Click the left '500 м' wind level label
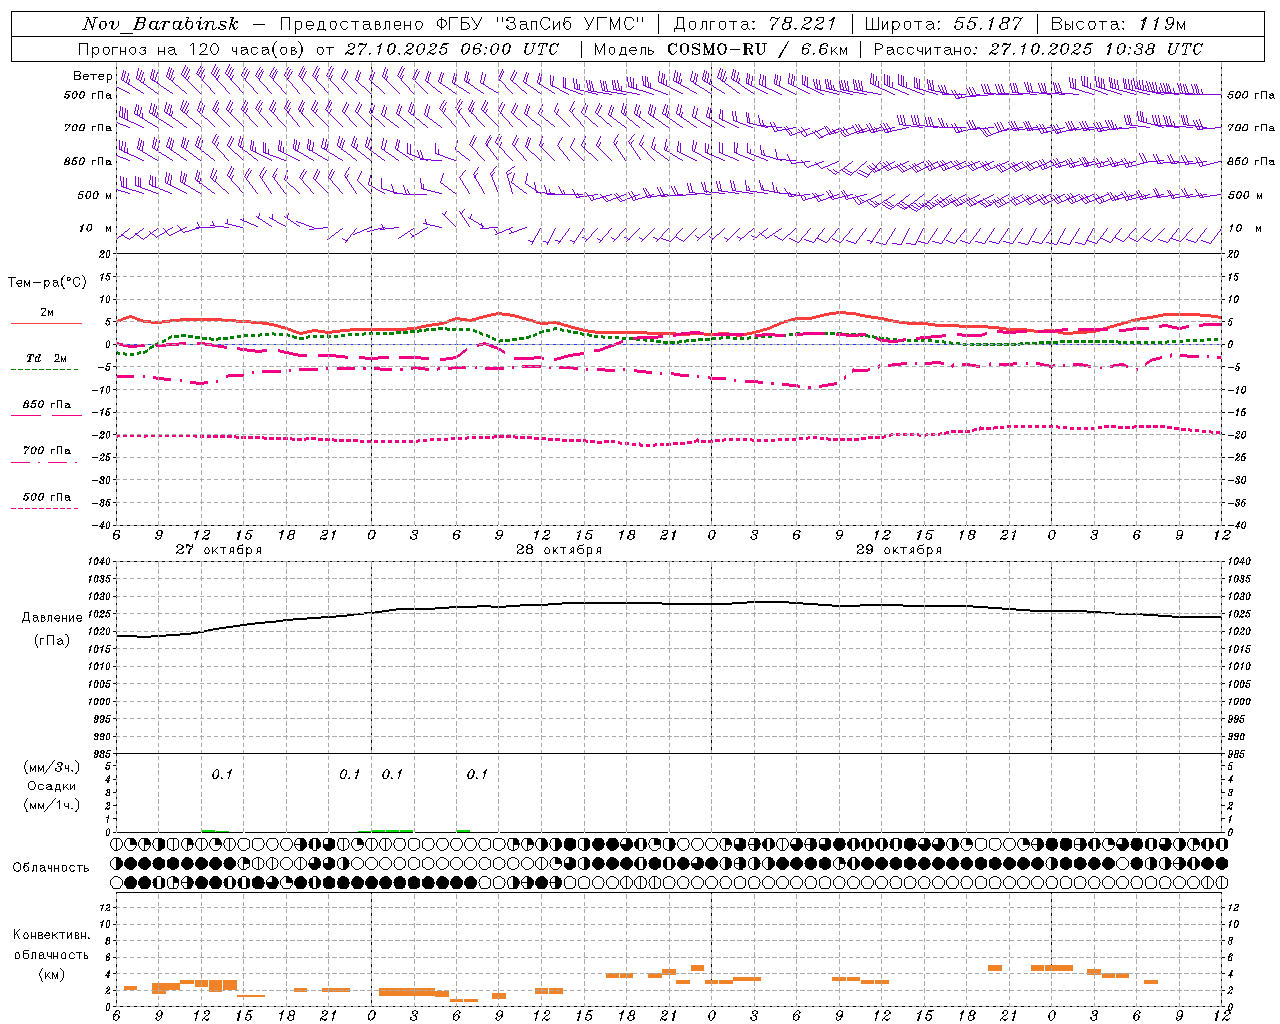This screenshot has width=1280, height=1024. click(95, 195)
